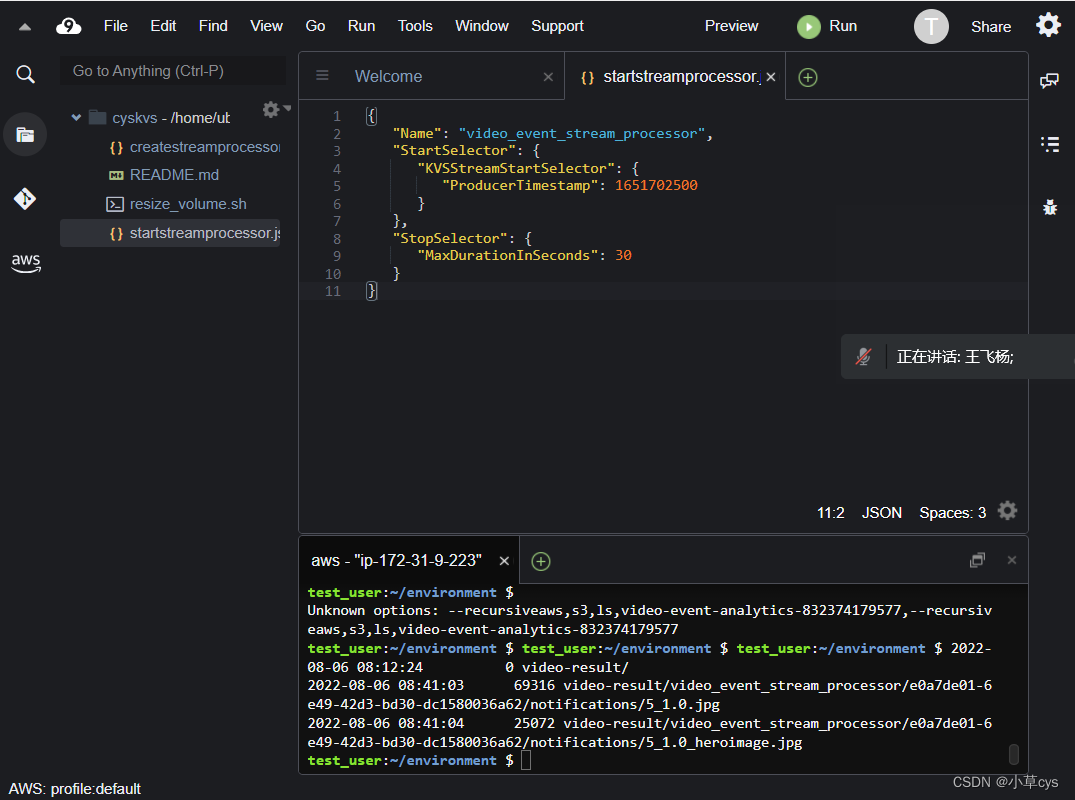The image size is (1075, 800).
Task: Select the aws ip-172-31-9-223 terminal tab
Action: tap(396, 561)
